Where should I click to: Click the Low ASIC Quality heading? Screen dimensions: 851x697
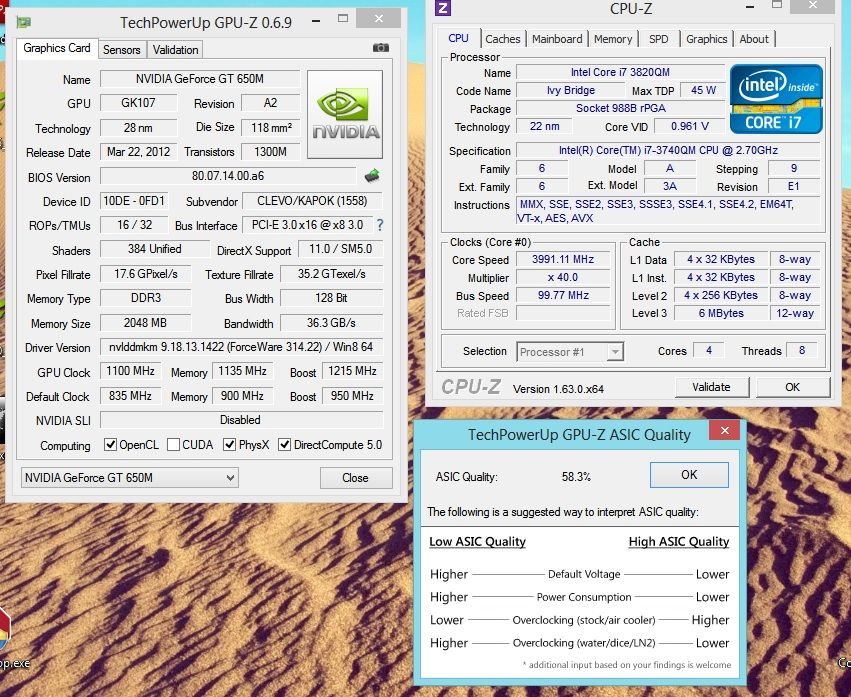pos(478,542)
